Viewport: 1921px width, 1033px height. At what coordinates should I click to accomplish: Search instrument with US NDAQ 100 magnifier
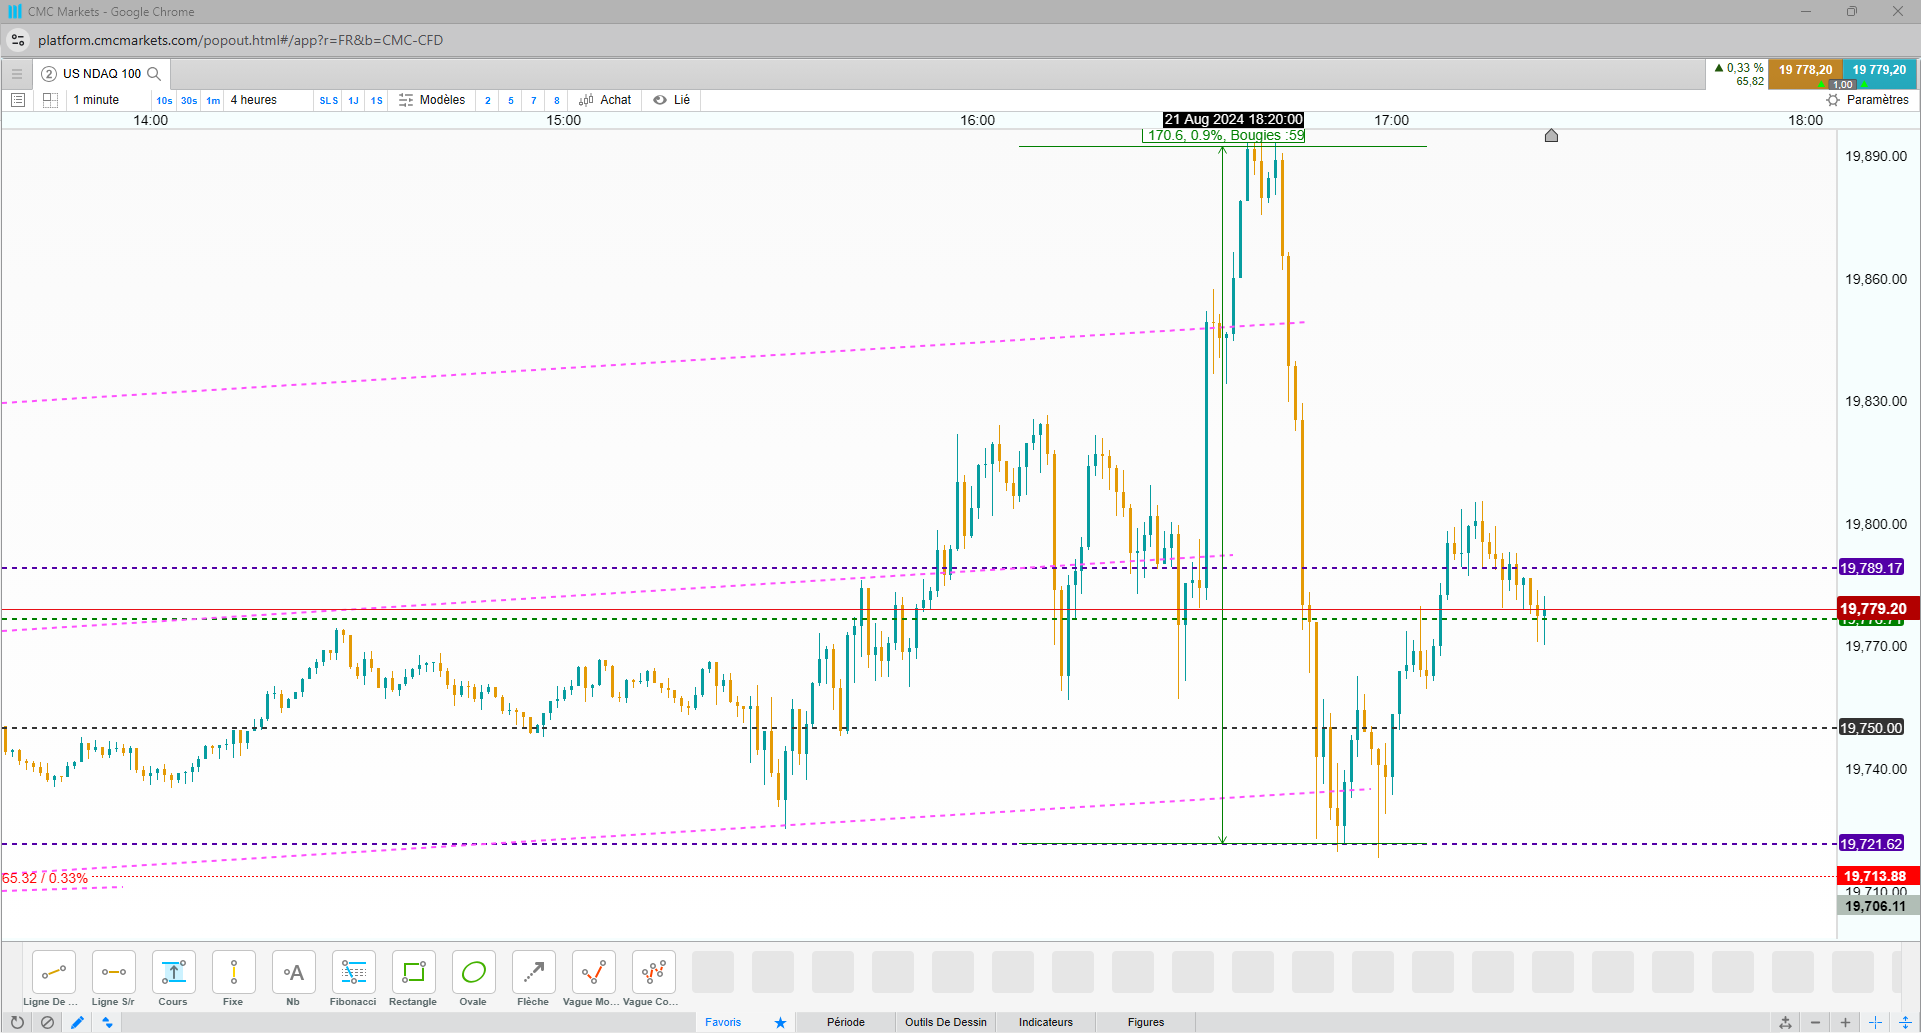click(x=154, y=74)
